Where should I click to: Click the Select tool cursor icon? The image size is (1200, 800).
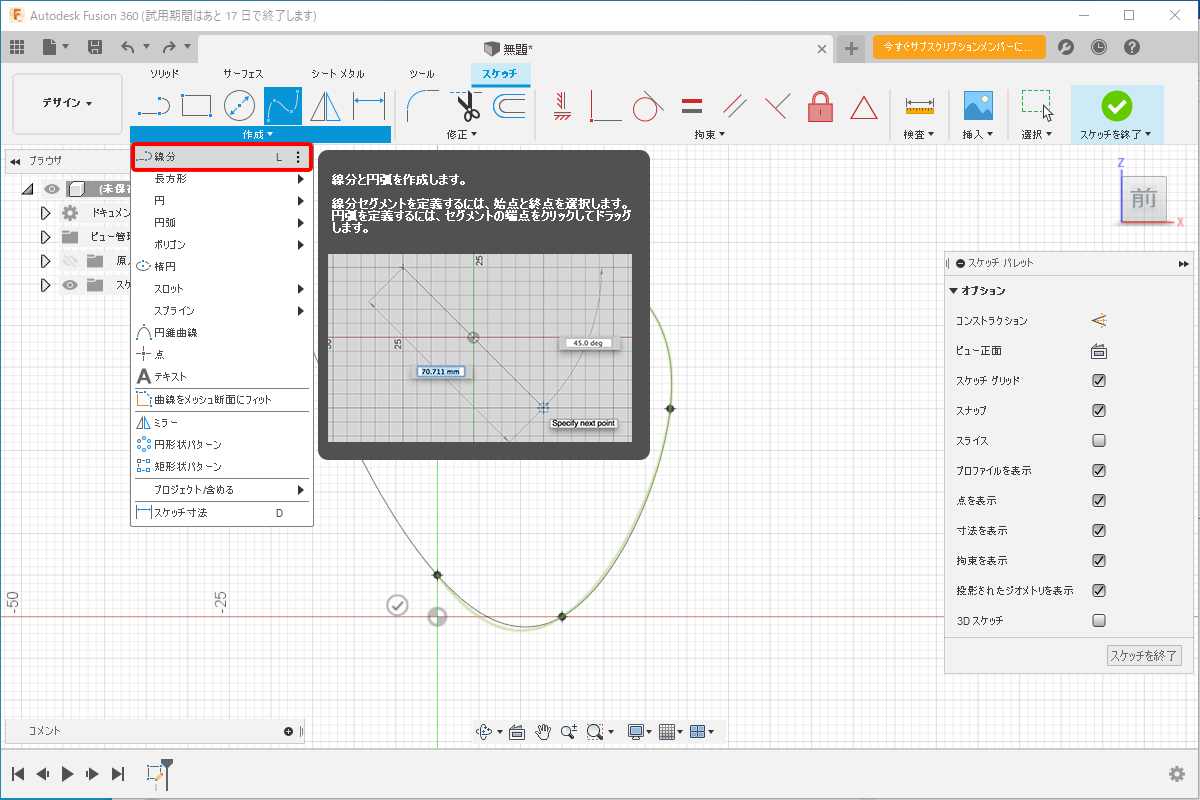click(1037, 105)
